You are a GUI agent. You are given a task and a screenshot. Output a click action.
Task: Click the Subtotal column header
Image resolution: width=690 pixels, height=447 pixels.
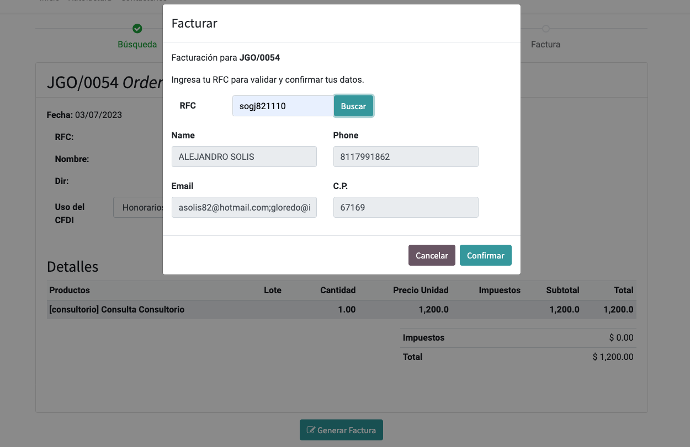click(562, 290)
